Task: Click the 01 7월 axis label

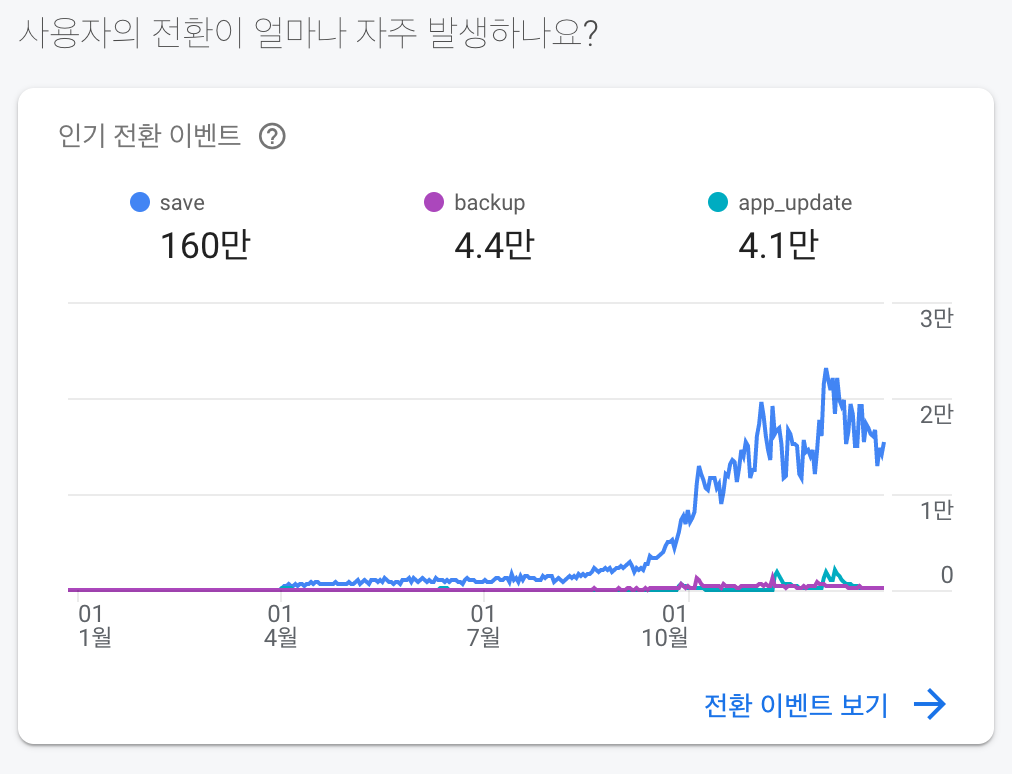Action: coord(484,624)
